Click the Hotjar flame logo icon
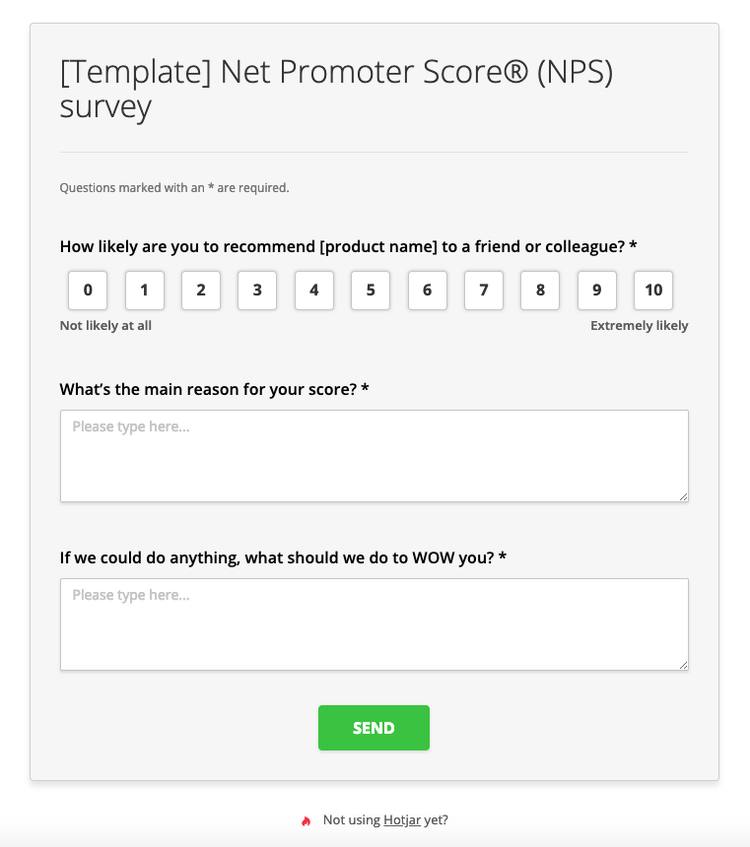The height and width of the screenshot is (847, 750). coord(306,821)
